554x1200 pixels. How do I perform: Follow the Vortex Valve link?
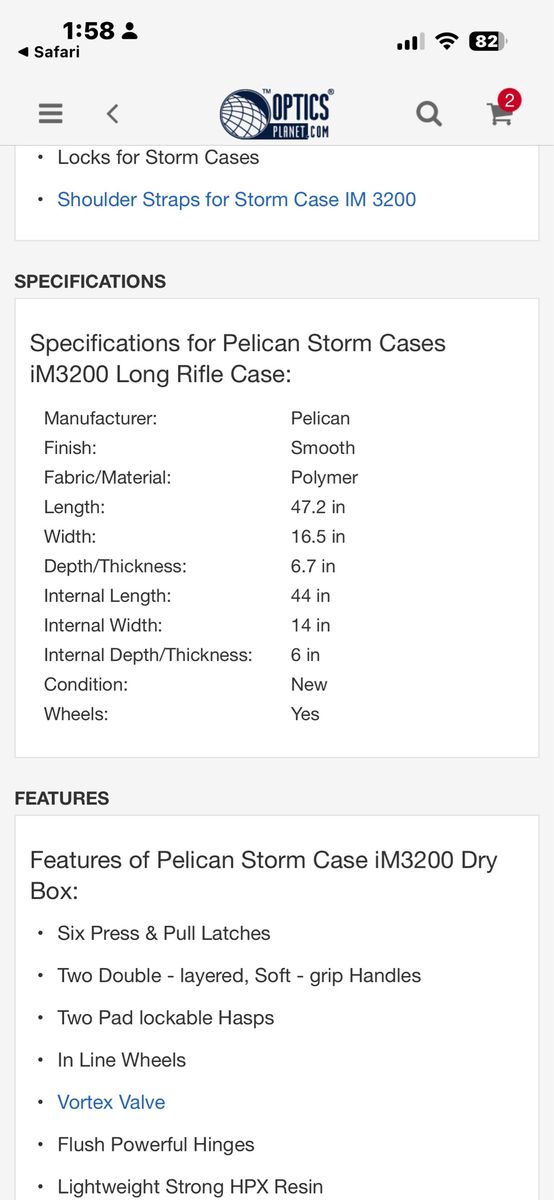click(x=111, y=1102)
